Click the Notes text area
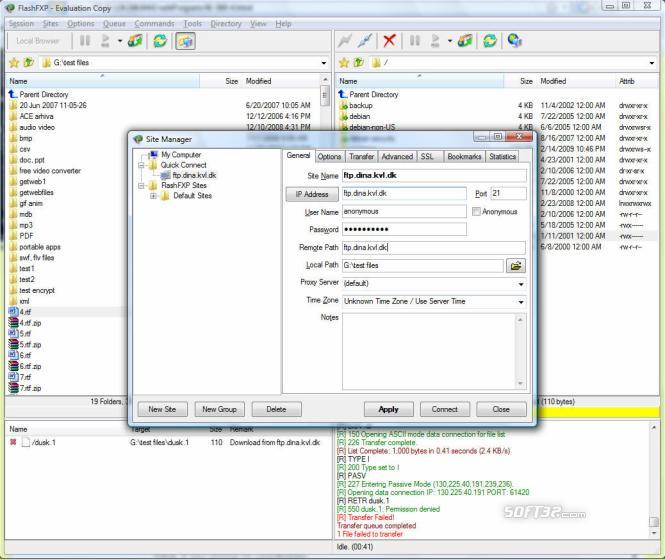Screen dimensions: 665x559 coord(434,351)
